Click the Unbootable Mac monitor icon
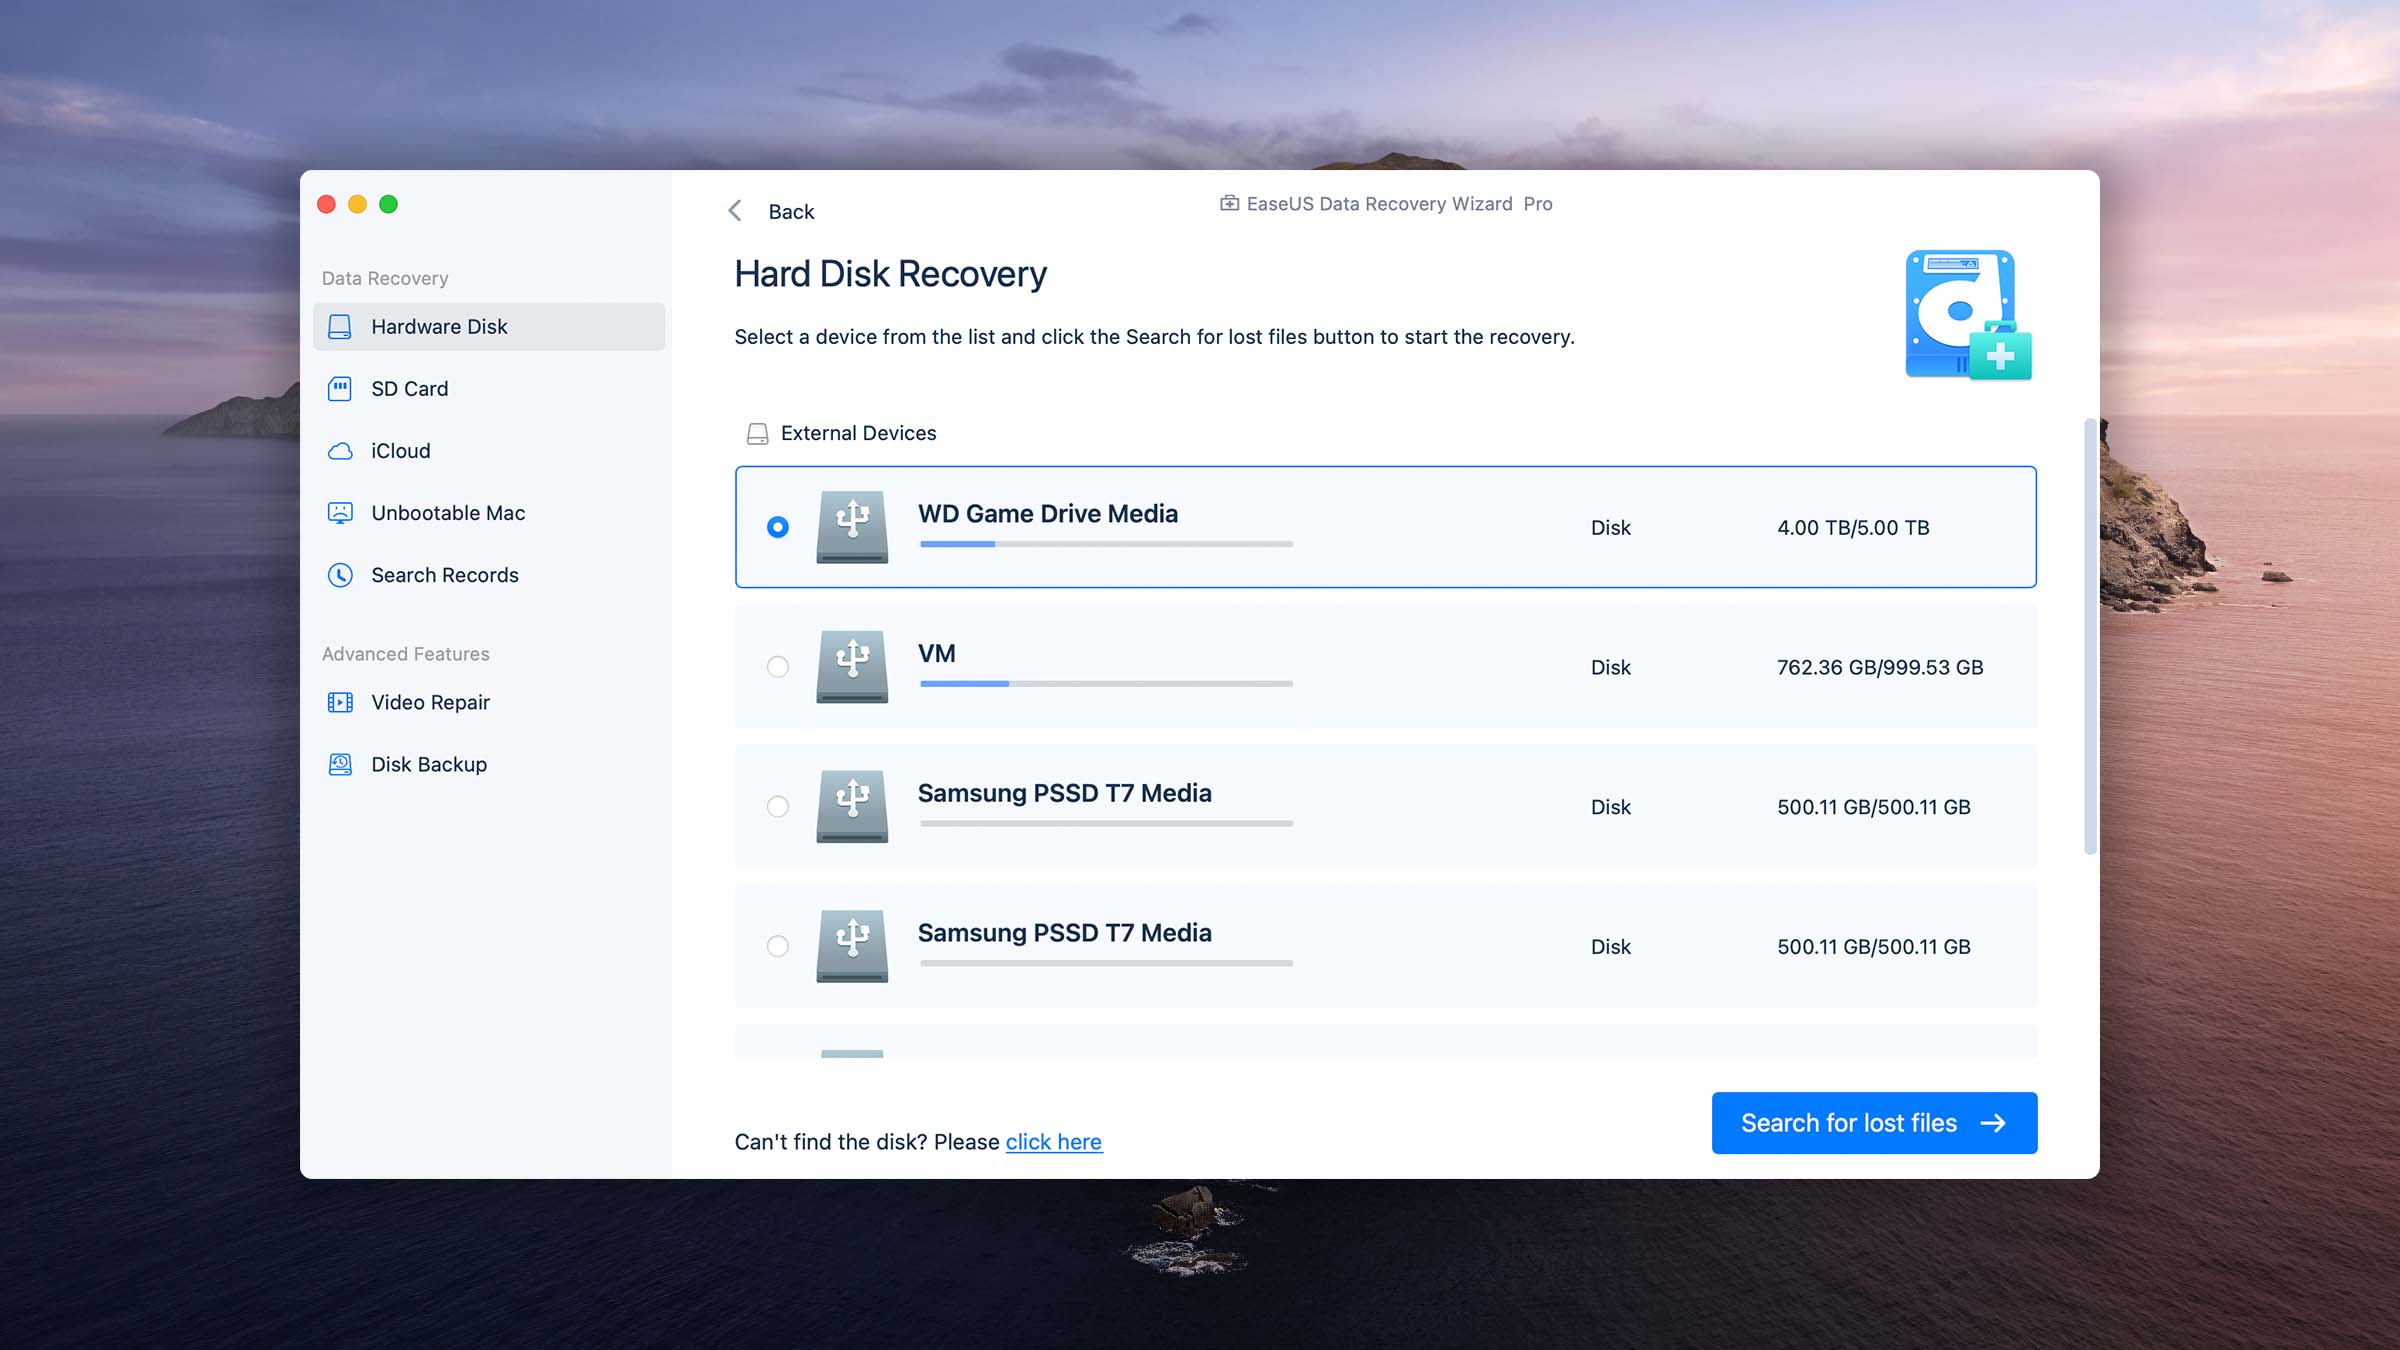This screenshot has height=1350, width=2400. 340,513
